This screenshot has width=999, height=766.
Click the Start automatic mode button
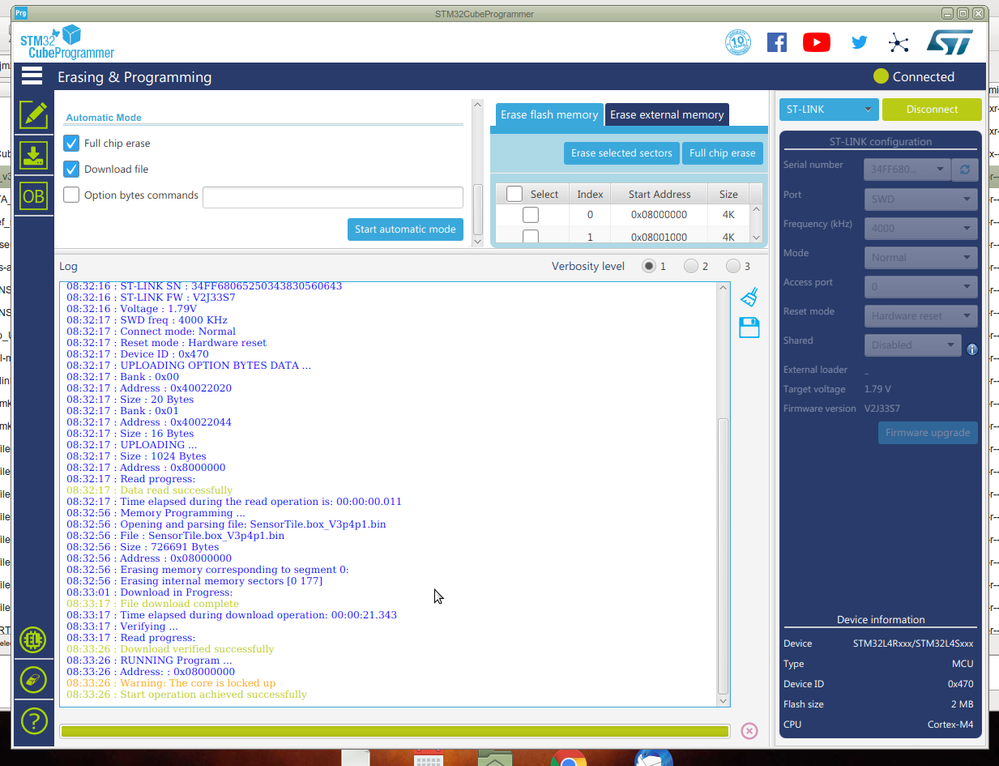click(405, 229)
